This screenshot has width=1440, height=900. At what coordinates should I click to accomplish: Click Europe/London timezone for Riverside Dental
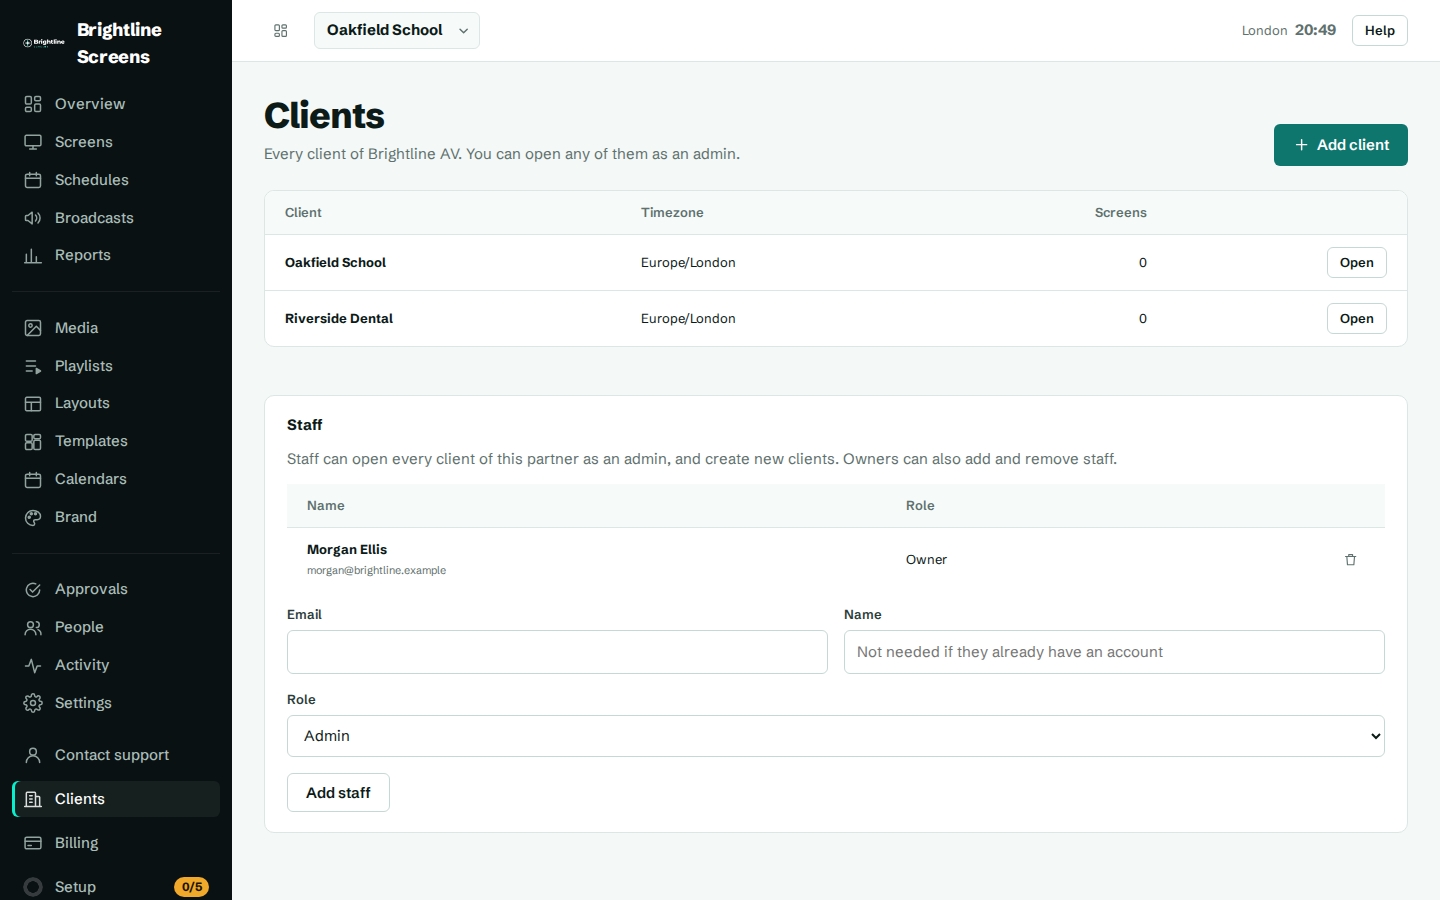(688, 319)
